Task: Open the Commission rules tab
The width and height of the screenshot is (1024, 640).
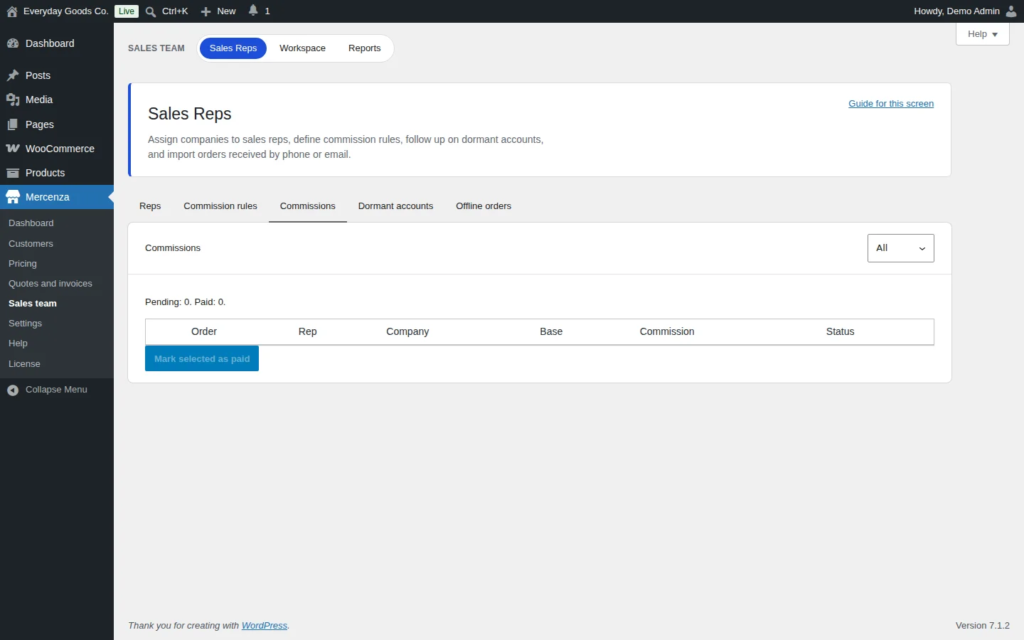Action: [220, 206]
